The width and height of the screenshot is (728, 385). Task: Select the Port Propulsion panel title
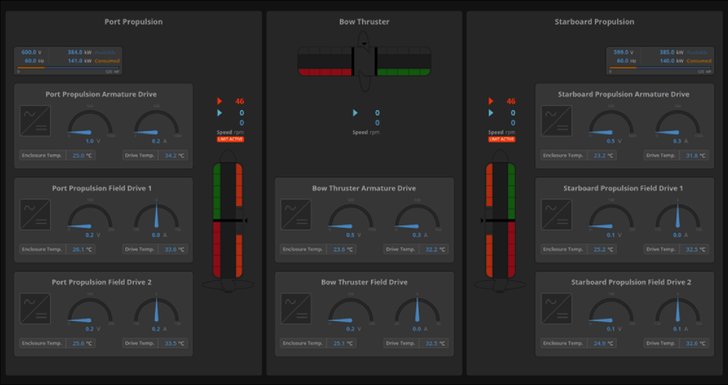[x=134, y=22]
